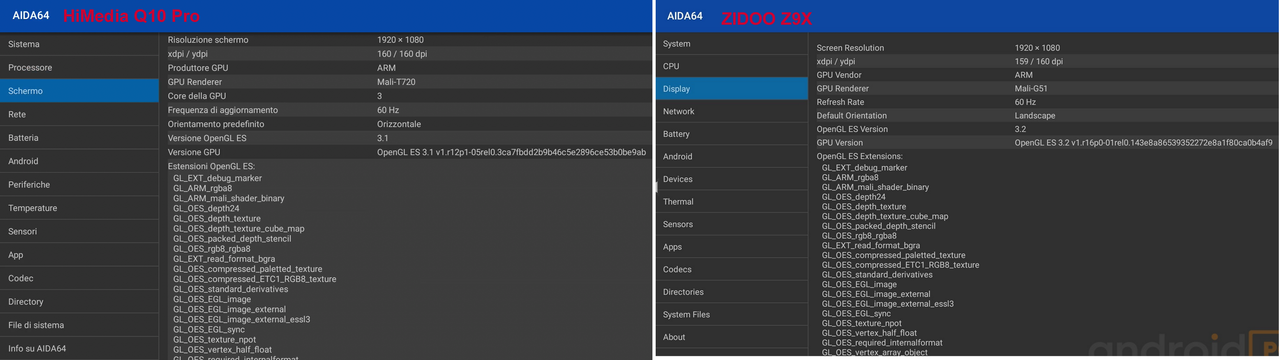The image size is (1280, 360).
Task: Open Directory in the left sidebar
Action: [x=79, y=302]
